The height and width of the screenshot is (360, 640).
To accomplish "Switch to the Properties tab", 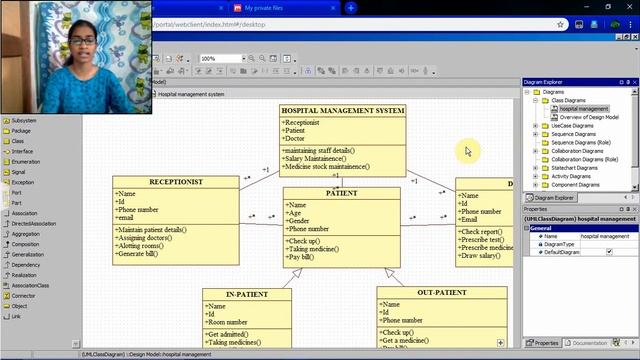I will point(542,343).
